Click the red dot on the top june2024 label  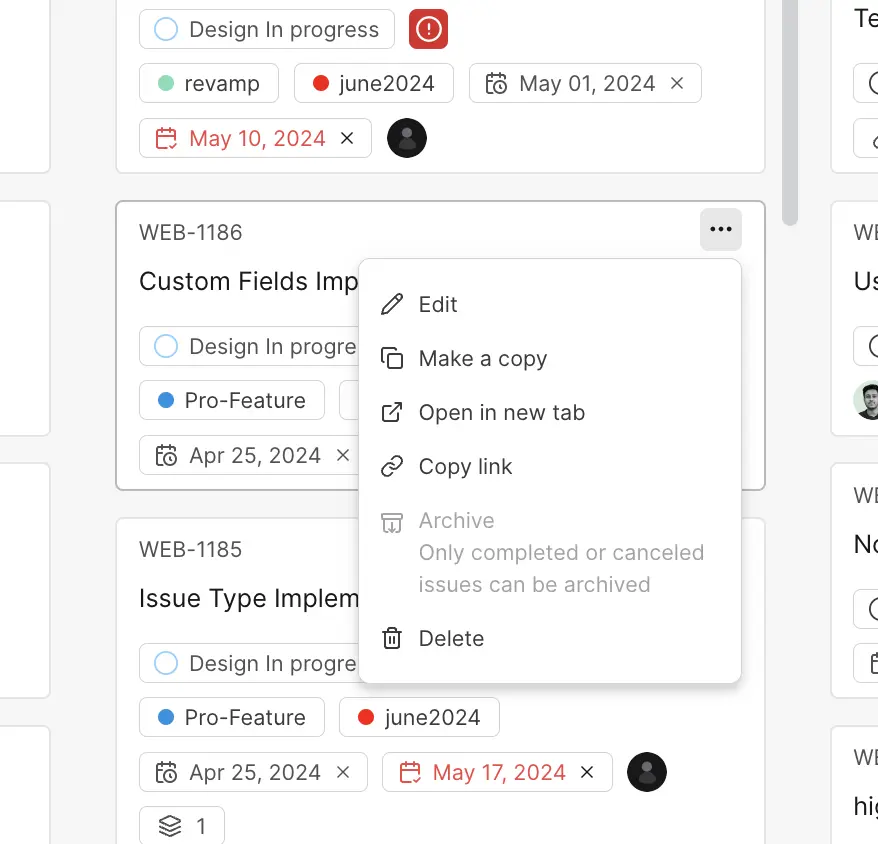pos(321,83)
